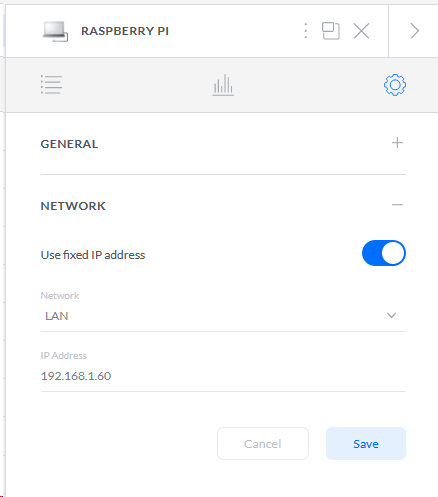Collapse the Network section minus icon
Screen dimensions: 438x497
pos(397,205)
